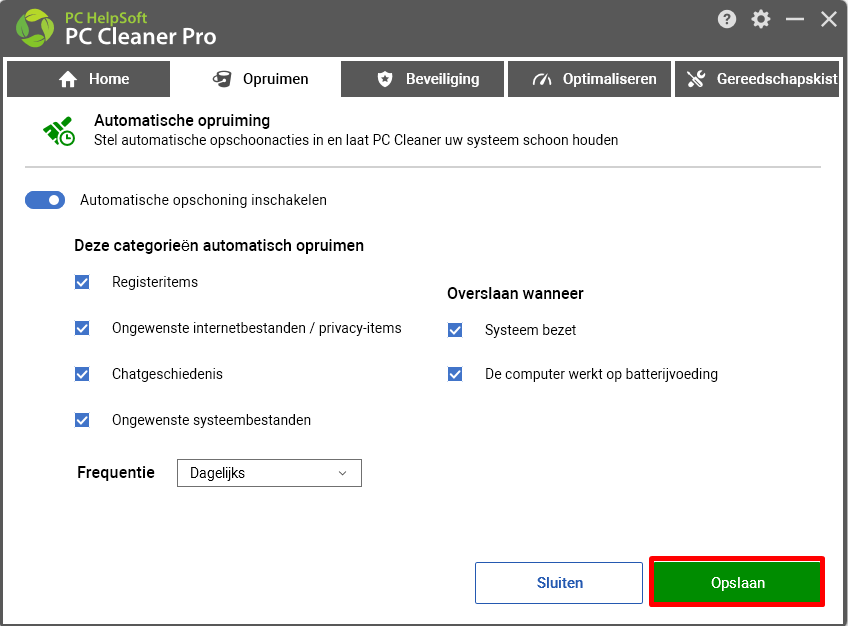Viewport: 848px width, 626px height.
Task: Click the Optimaliseren speedometer icon
Action: point(541,79)
